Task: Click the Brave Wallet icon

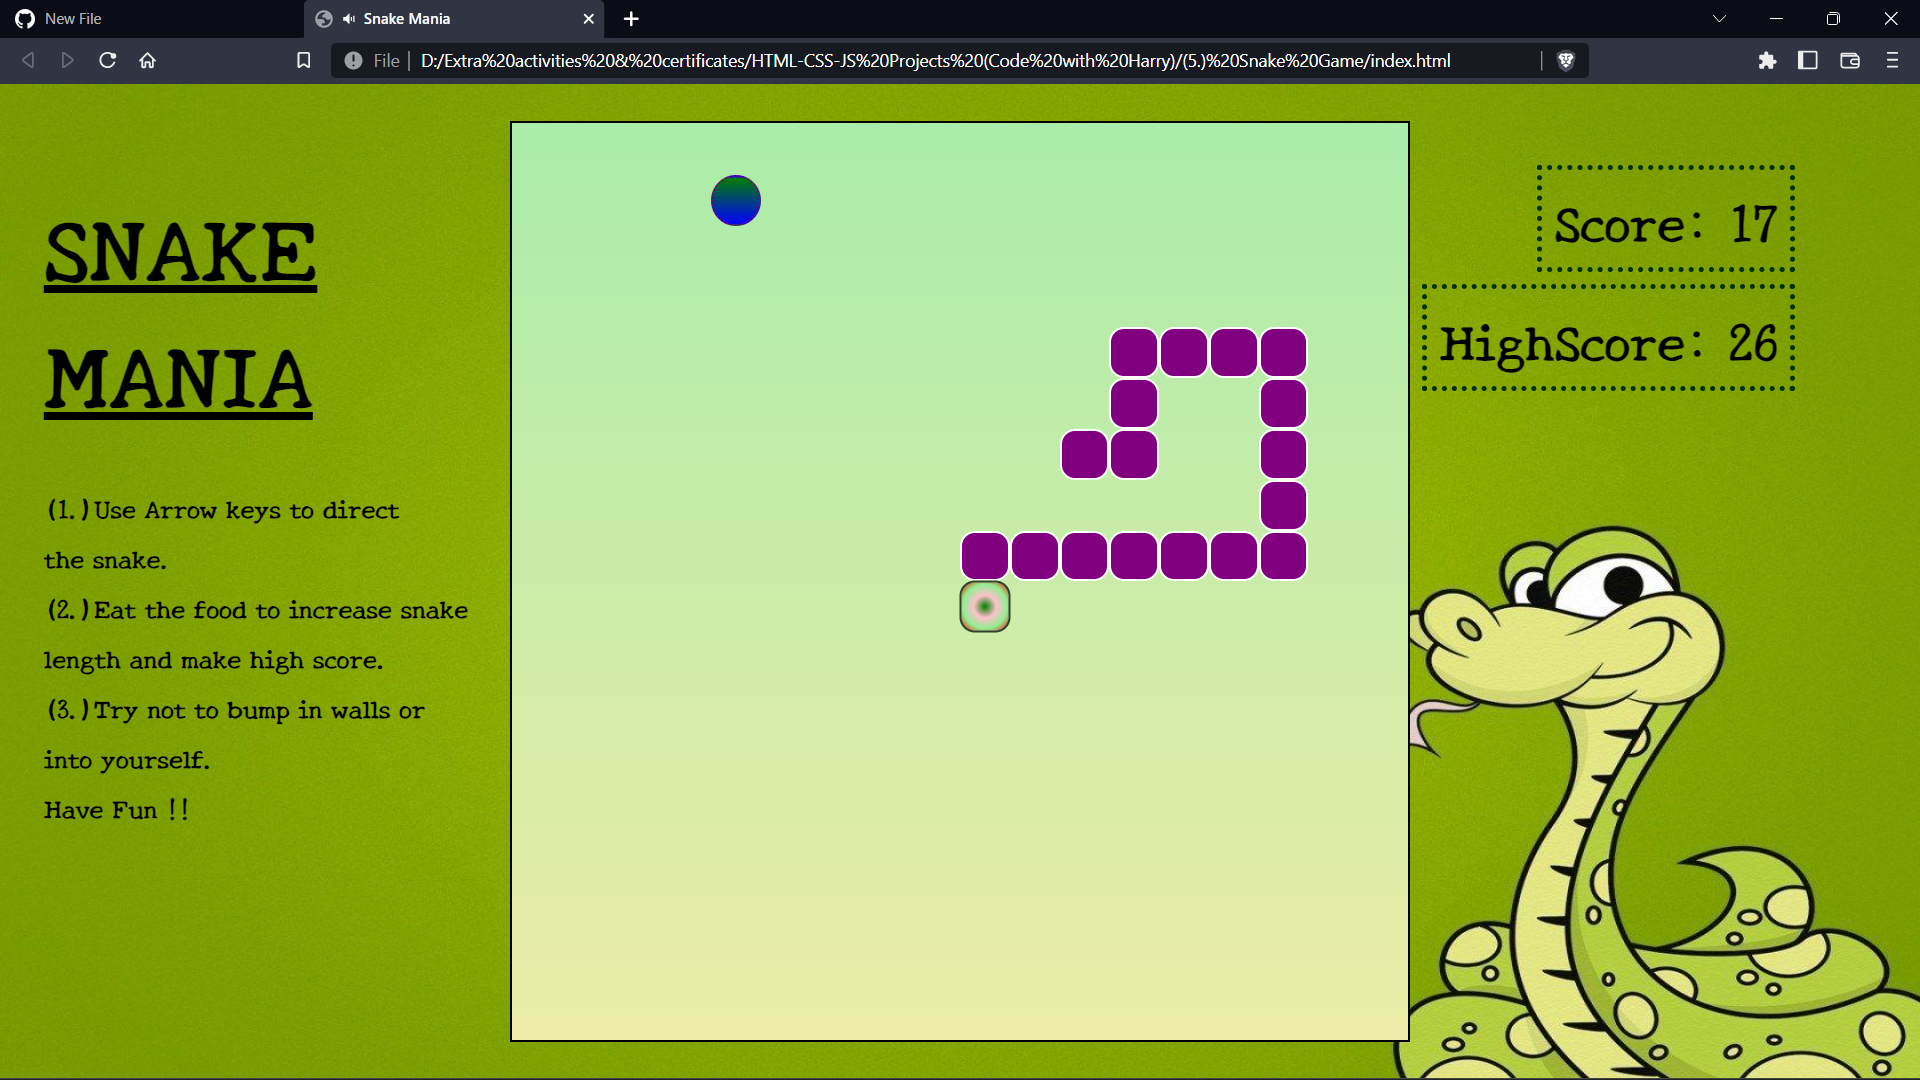Action: point(1849,60)
